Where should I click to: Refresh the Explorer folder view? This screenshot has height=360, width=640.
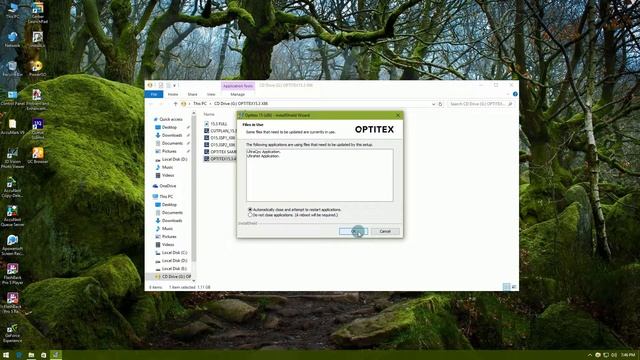point(440,104)
